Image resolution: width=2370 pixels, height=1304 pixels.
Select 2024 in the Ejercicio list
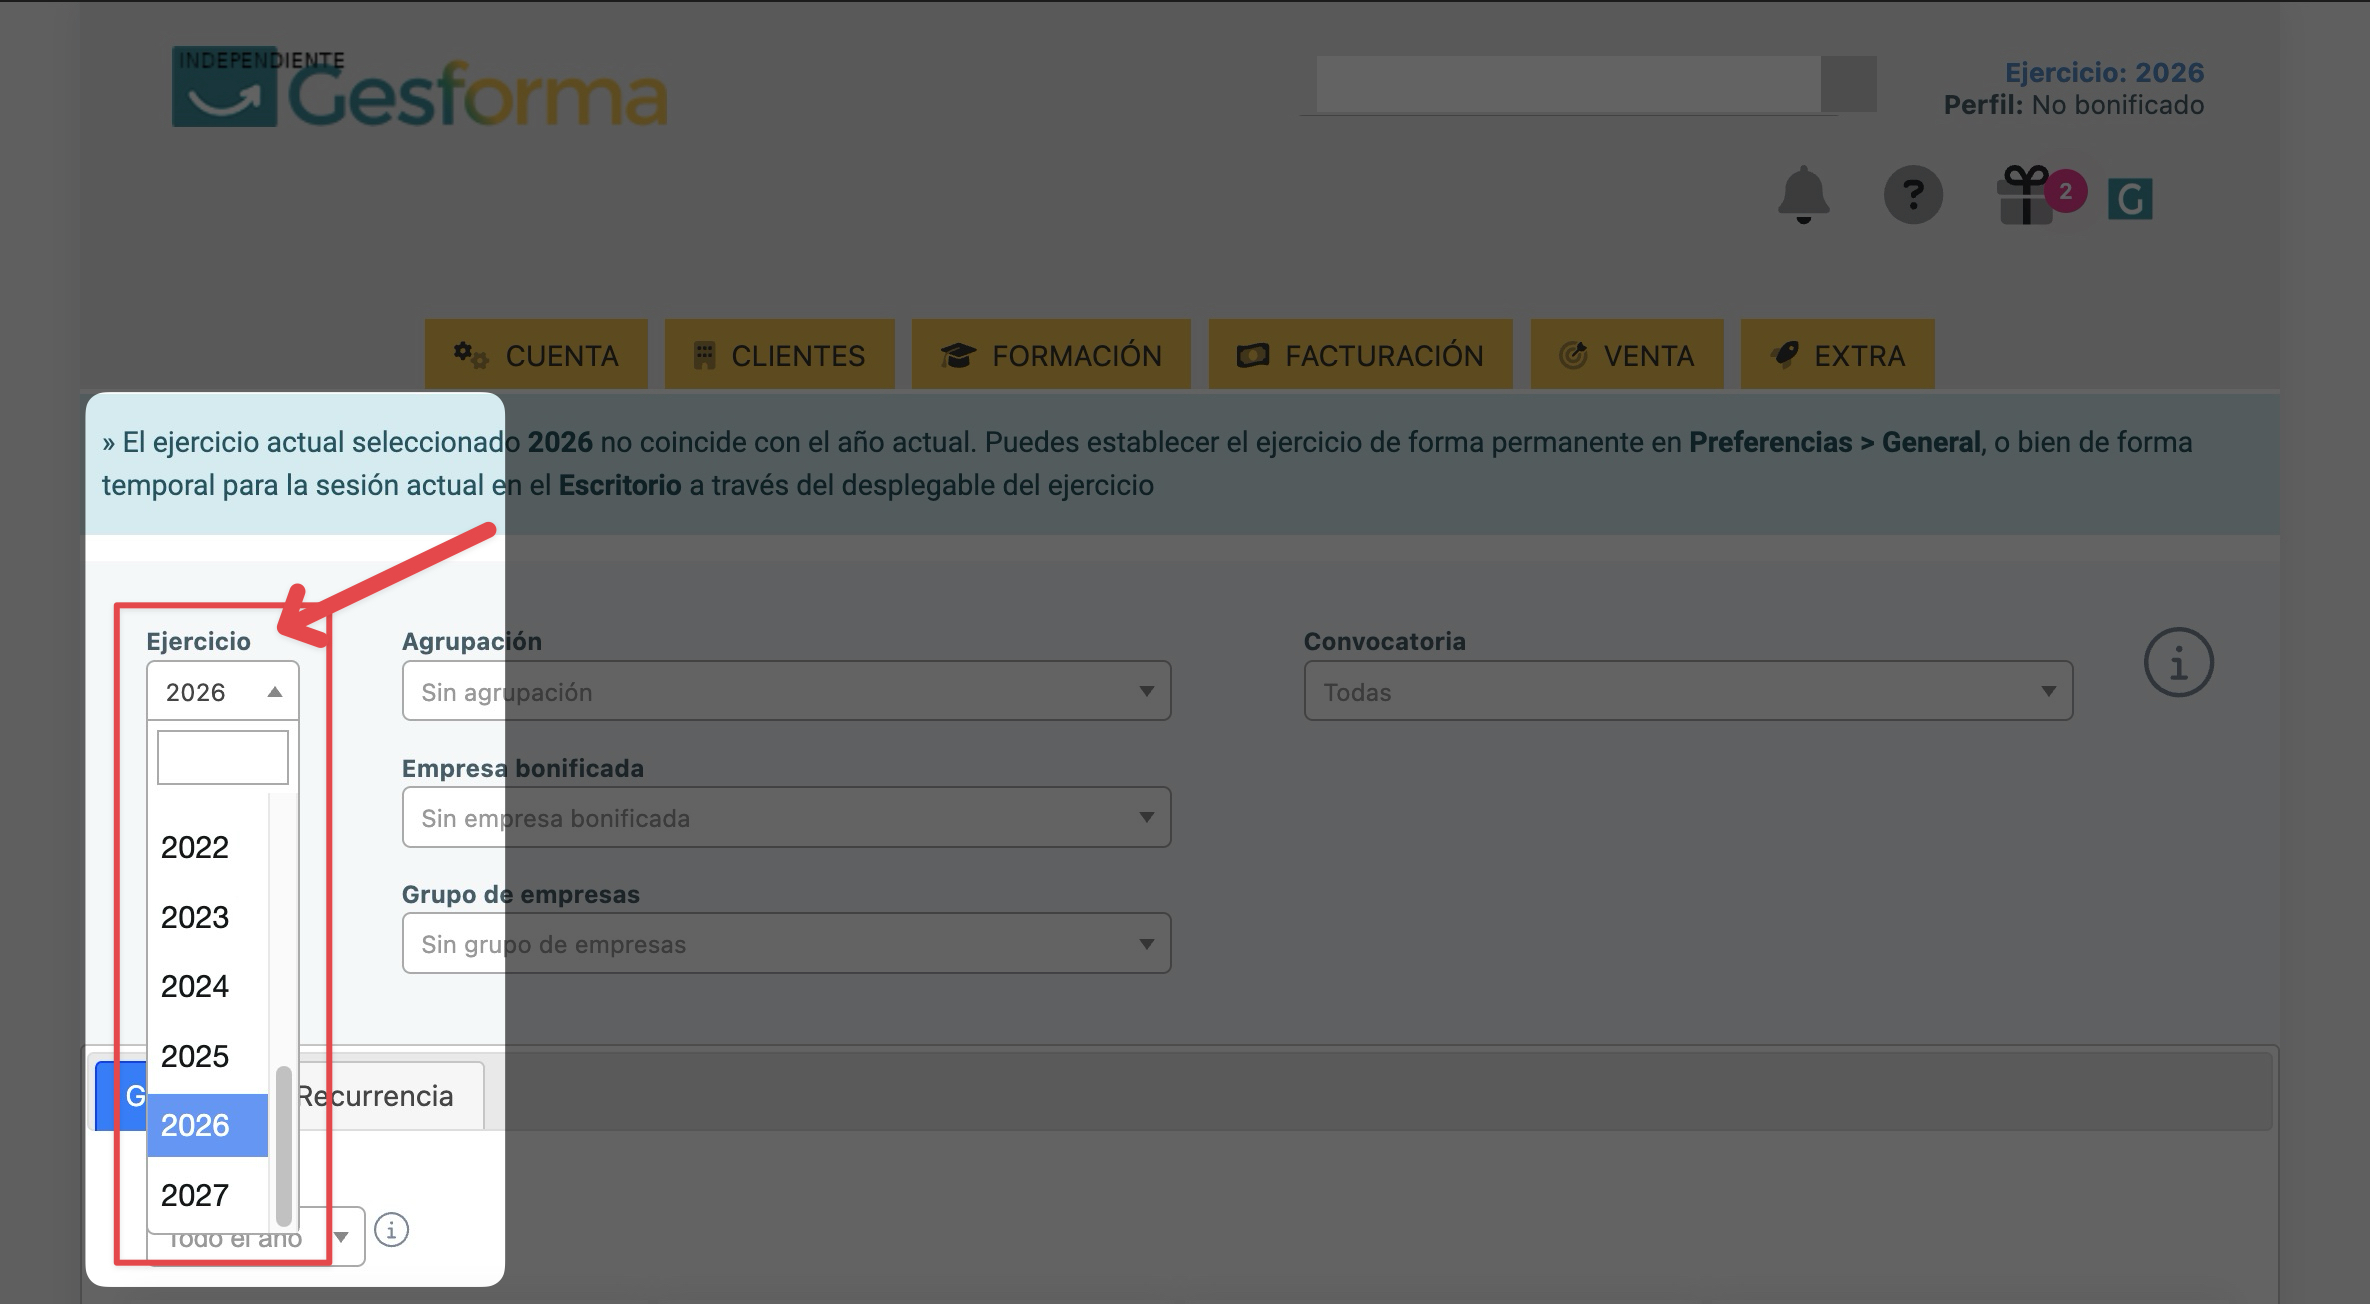pyautogui.click(x=196, y=987)
